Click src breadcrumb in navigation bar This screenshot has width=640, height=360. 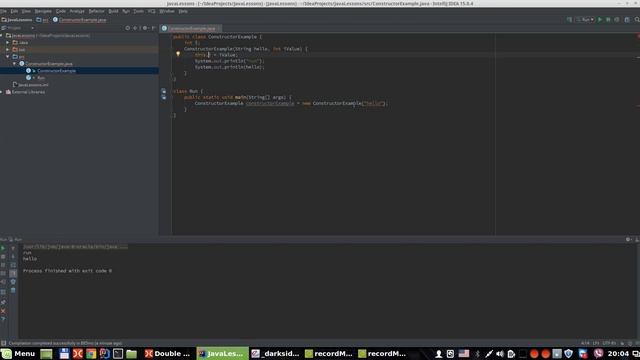(42, 20)
